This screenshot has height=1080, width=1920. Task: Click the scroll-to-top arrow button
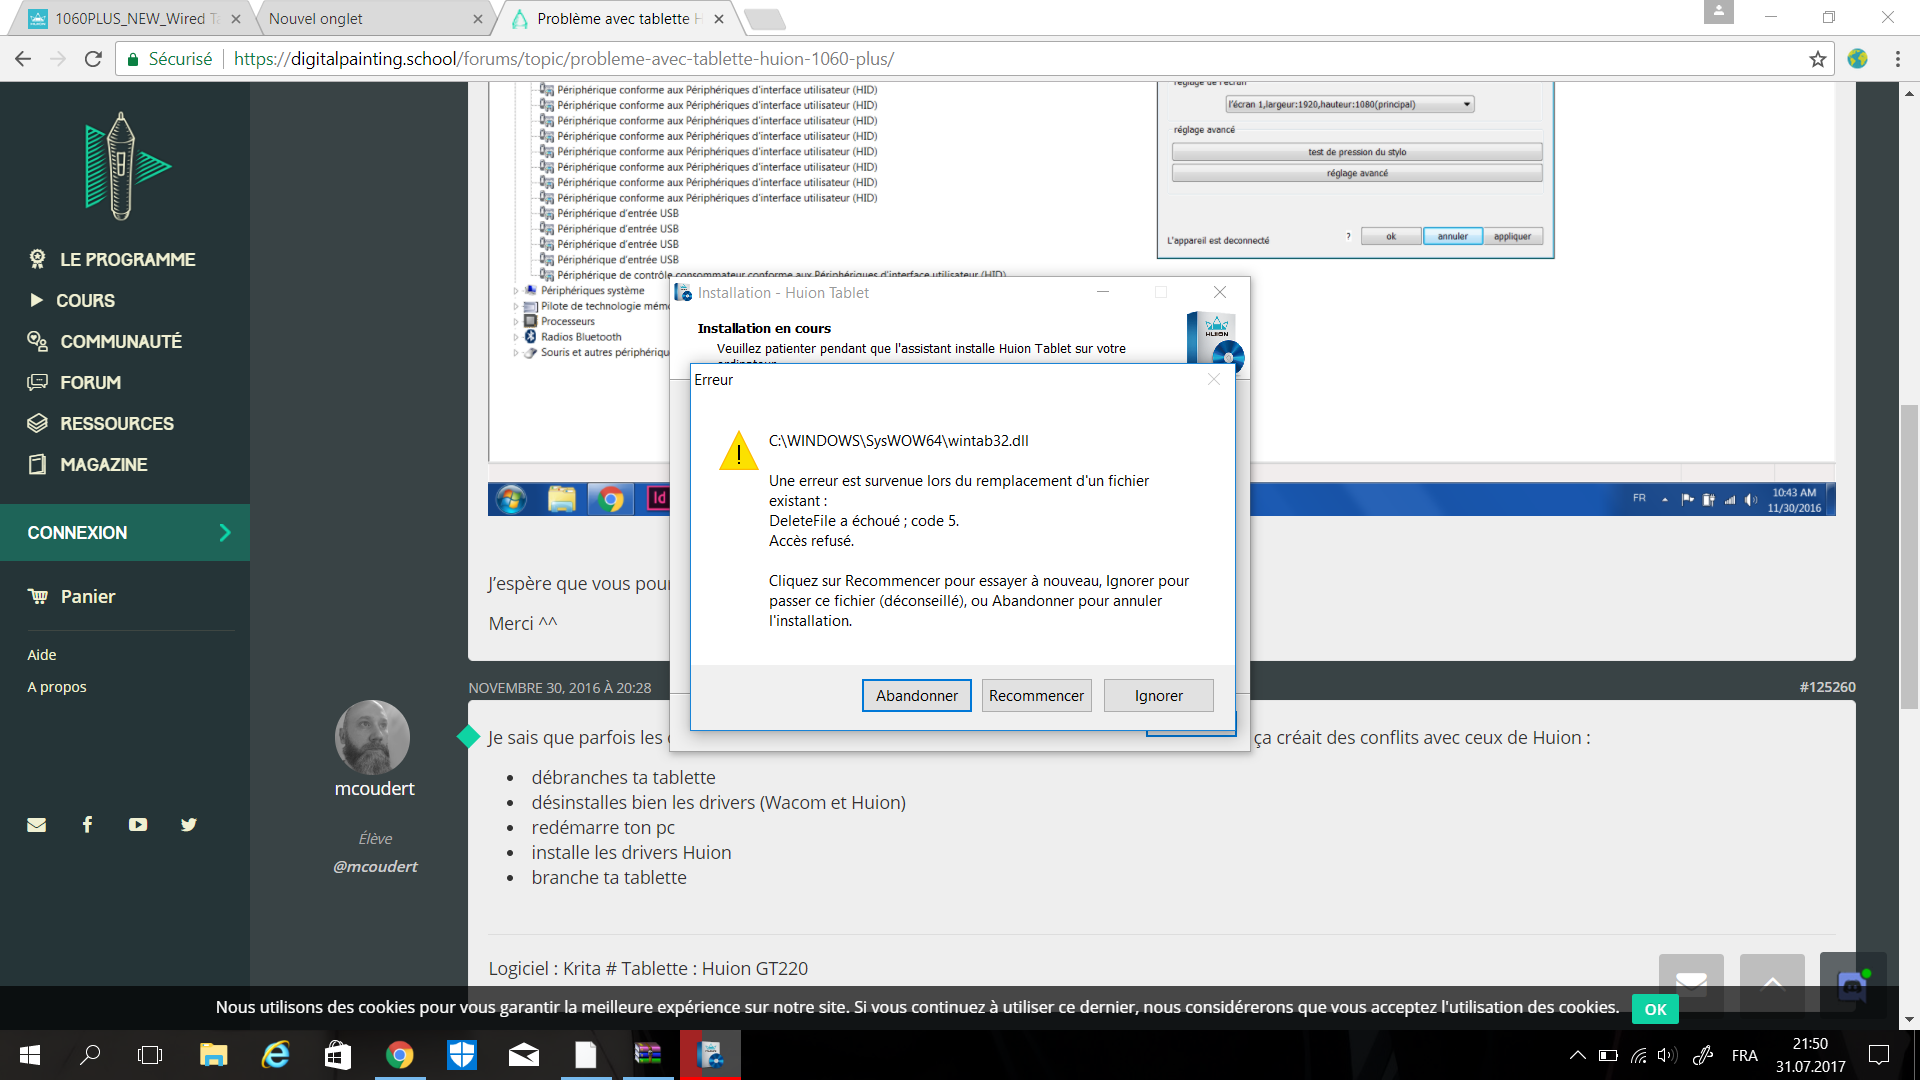pos(1771,983)
